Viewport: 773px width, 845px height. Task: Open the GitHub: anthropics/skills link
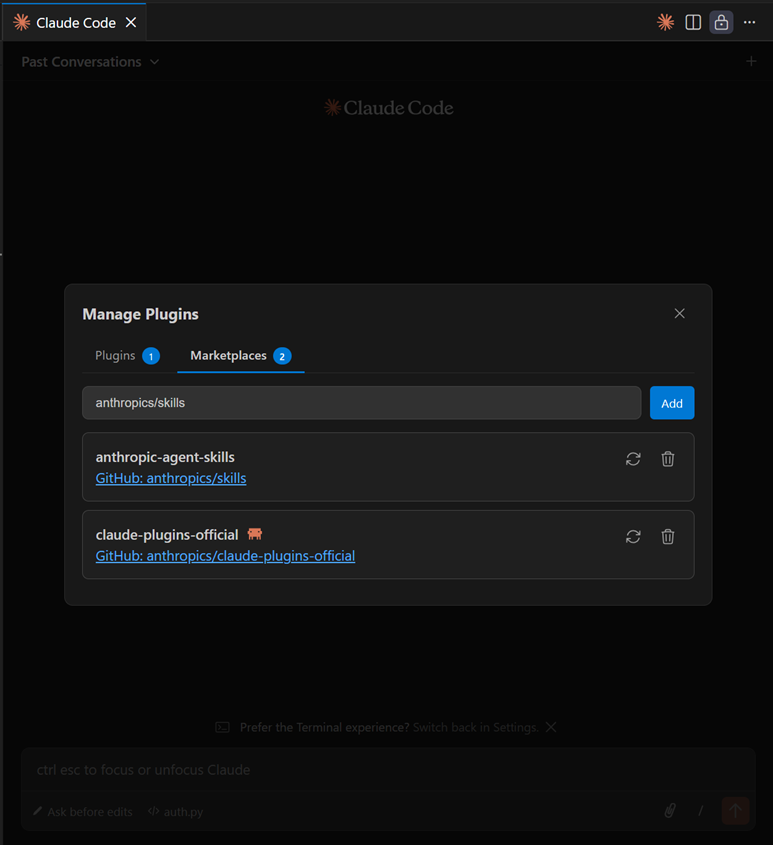click(171, 479)
